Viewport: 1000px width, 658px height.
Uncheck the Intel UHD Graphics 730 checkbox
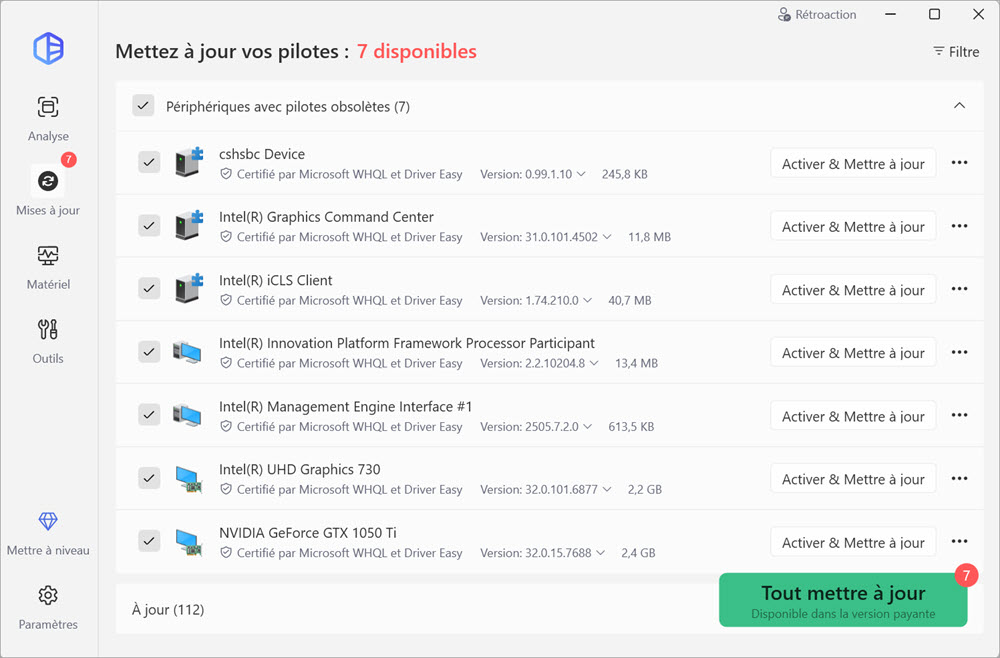tap(149, 478)
